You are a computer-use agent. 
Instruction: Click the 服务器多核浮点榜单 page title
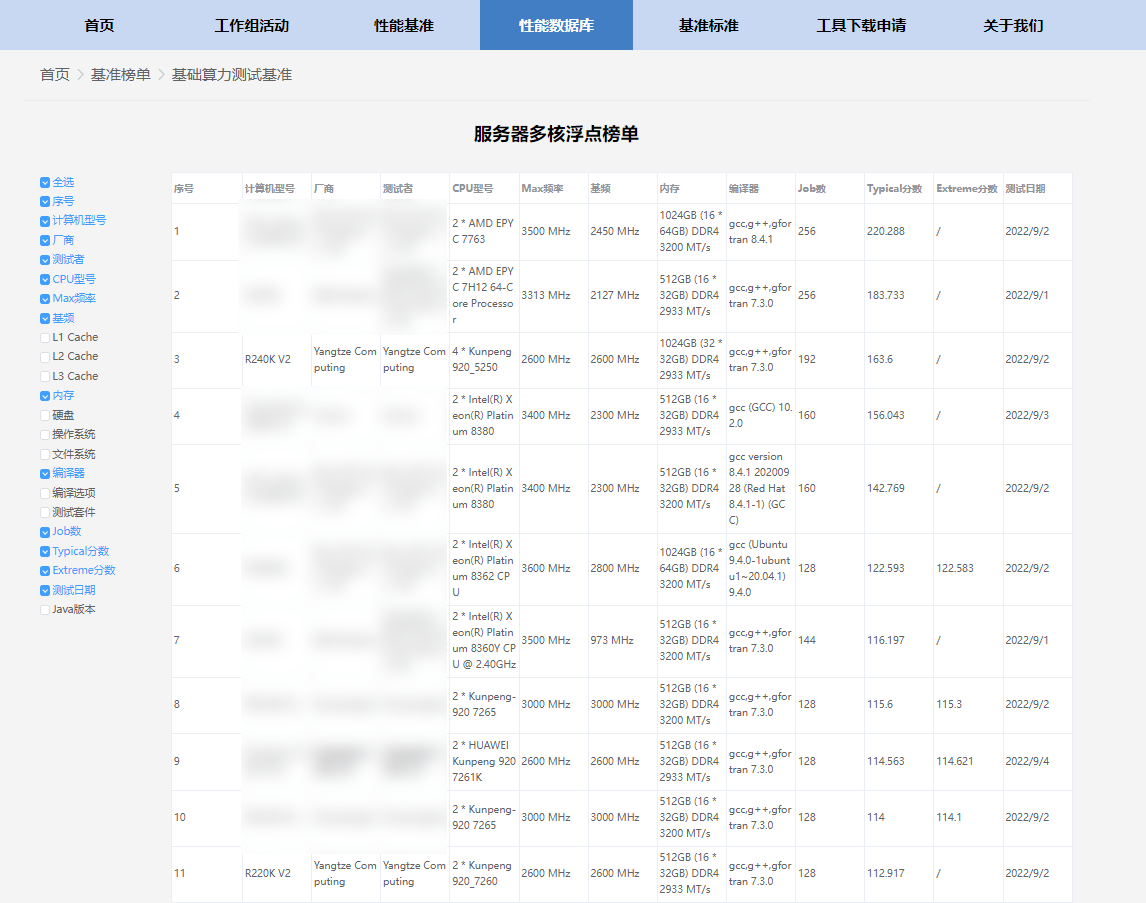tap(556, 134)
